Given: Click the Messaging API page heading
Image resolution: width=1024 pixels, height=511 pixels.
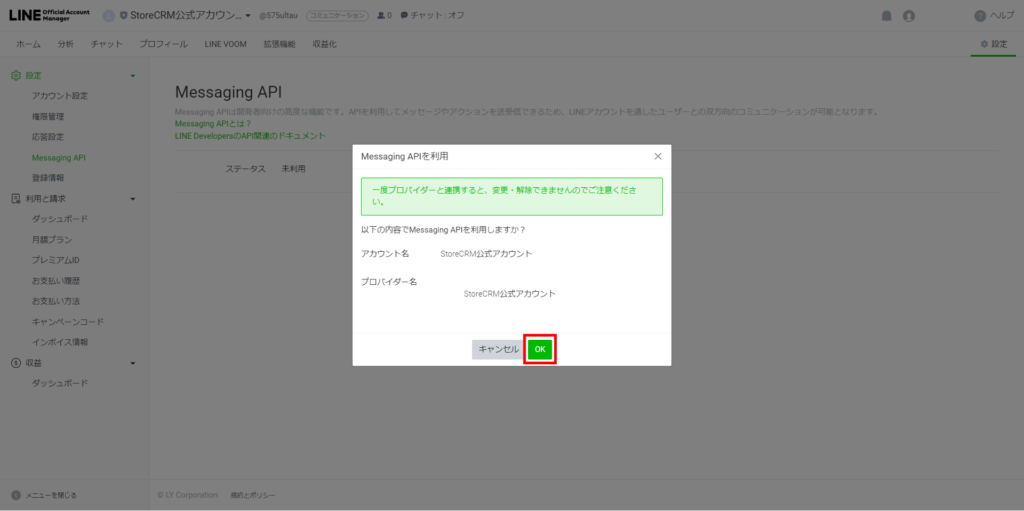Looking at the screenshot, I should coord(228,92).
